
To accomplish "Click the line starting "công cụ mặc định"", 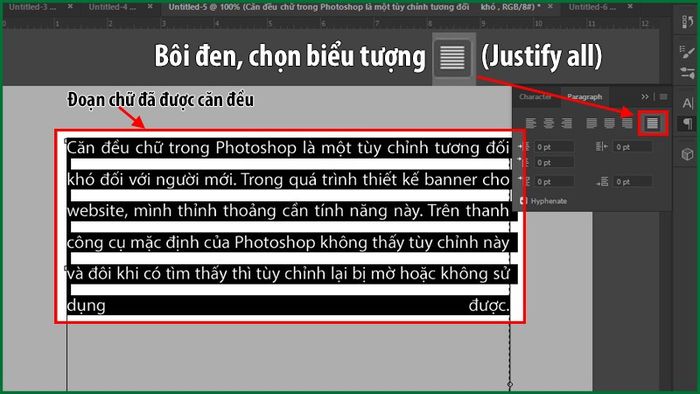I will 288,243.
